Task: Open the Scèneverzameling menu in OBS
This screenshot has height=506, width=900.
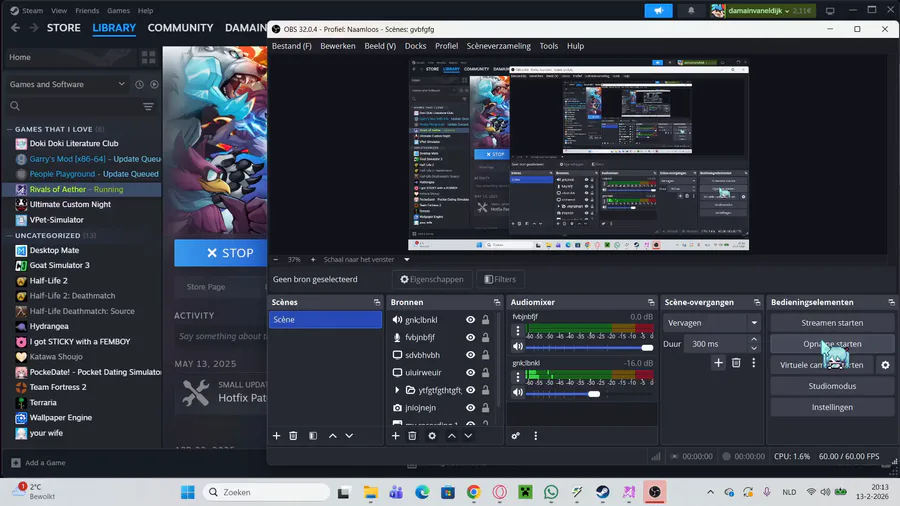Action: point(498,46)
